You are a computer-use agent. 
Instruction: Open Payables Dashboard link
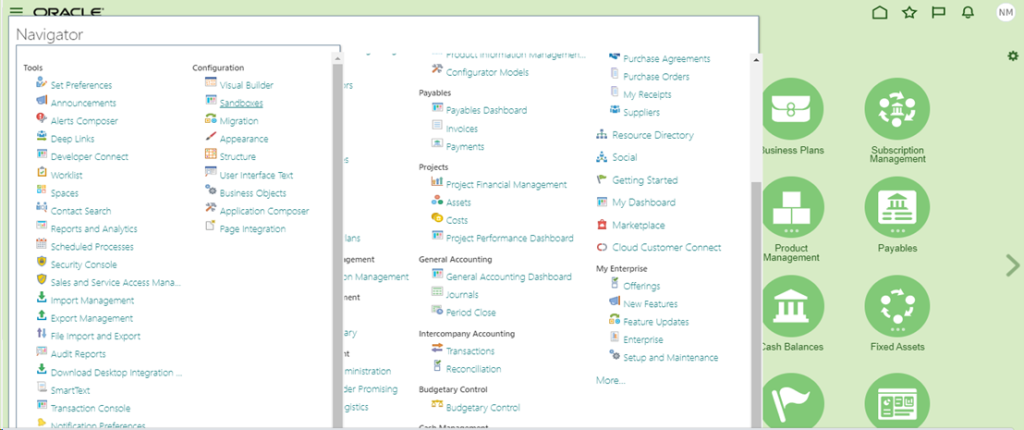click(487, 110)
